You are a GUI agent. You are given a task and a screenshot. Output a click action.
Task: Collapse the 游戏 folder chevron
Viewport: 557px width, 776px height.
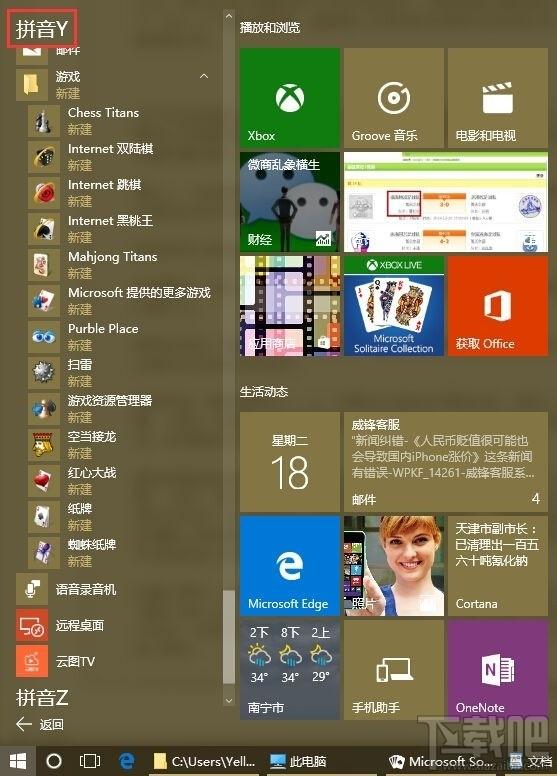pyautogui.click(x=203, y=76)
